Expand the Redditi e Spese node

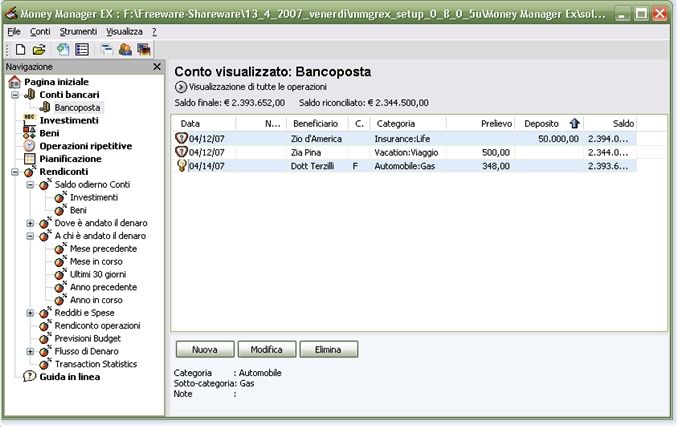coord(30,313)
